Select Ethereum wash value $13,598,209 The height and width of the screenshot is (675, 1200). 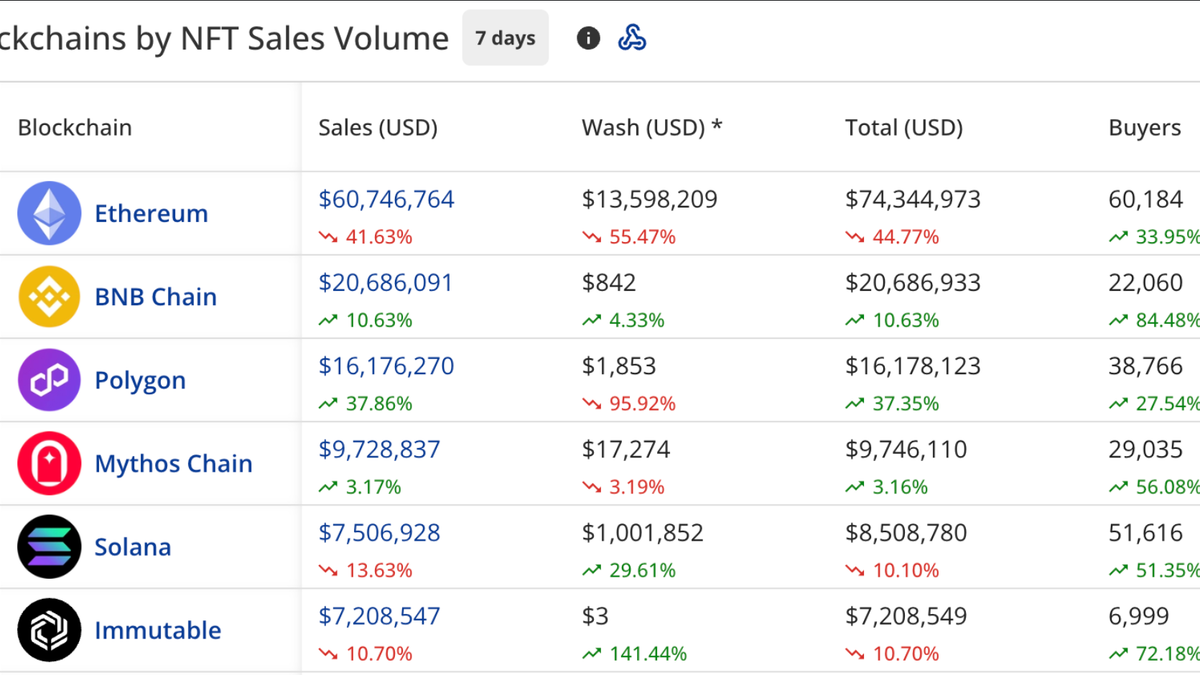click(x=650, y=199)
